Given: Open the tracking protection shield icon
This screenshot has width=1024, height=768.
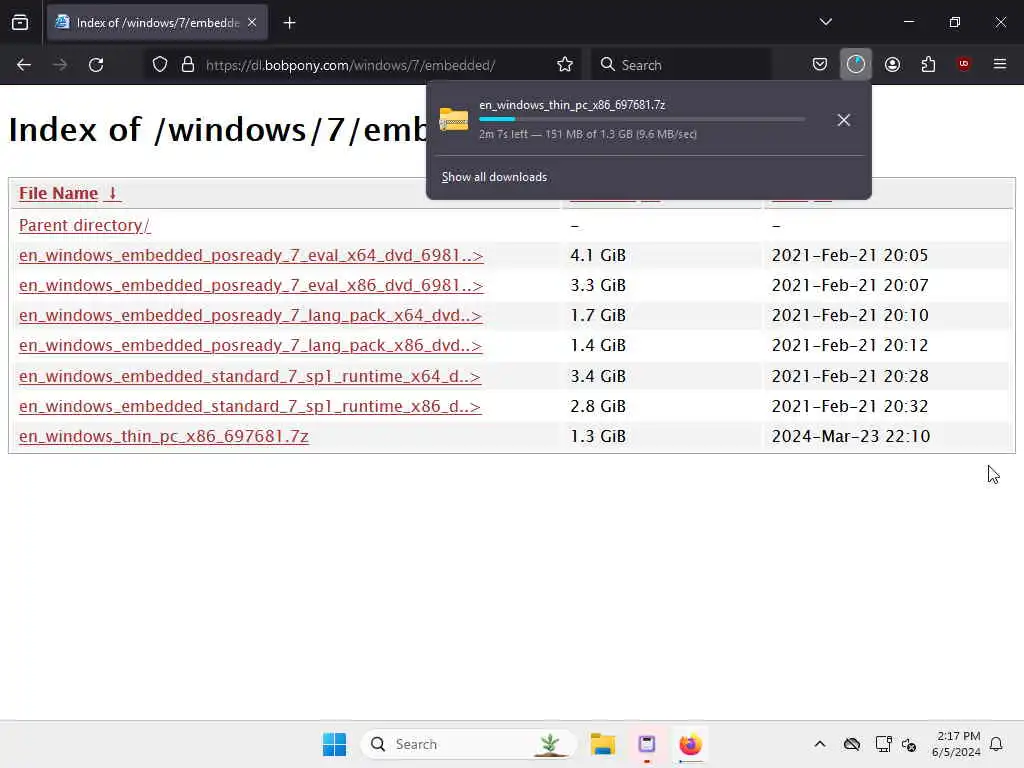Looking at the screenshot, I should [160, 65].
